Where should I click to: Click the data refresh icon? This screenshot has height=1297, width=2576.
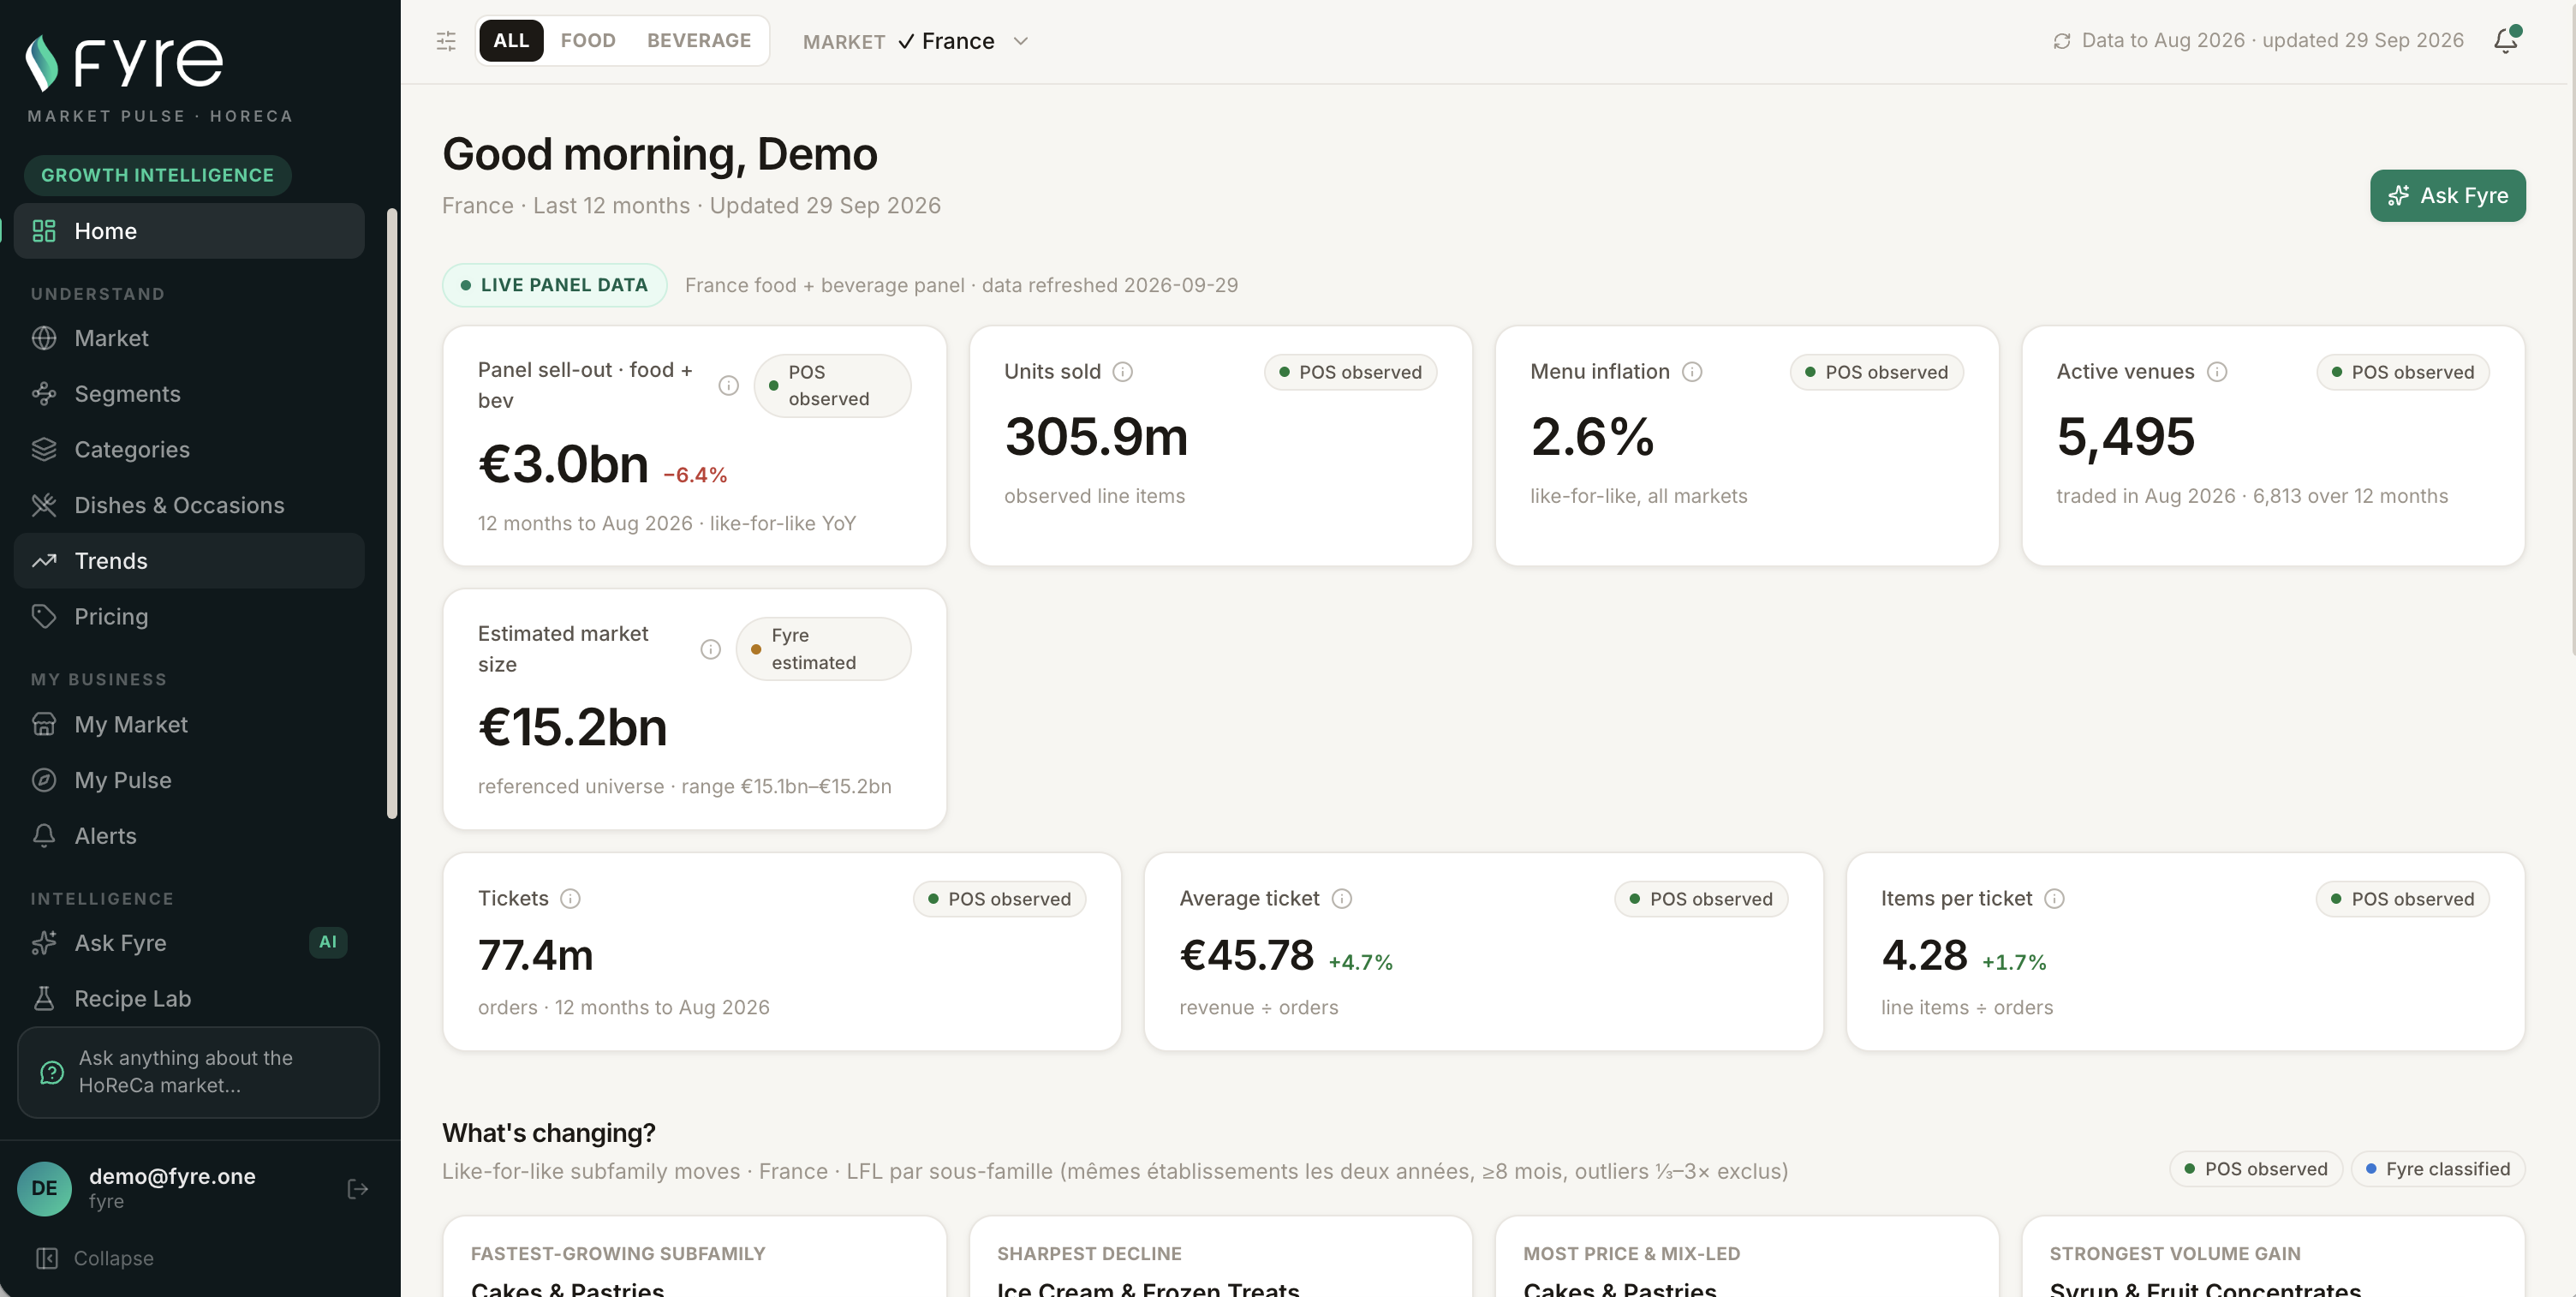click(x=2062, y=41)
